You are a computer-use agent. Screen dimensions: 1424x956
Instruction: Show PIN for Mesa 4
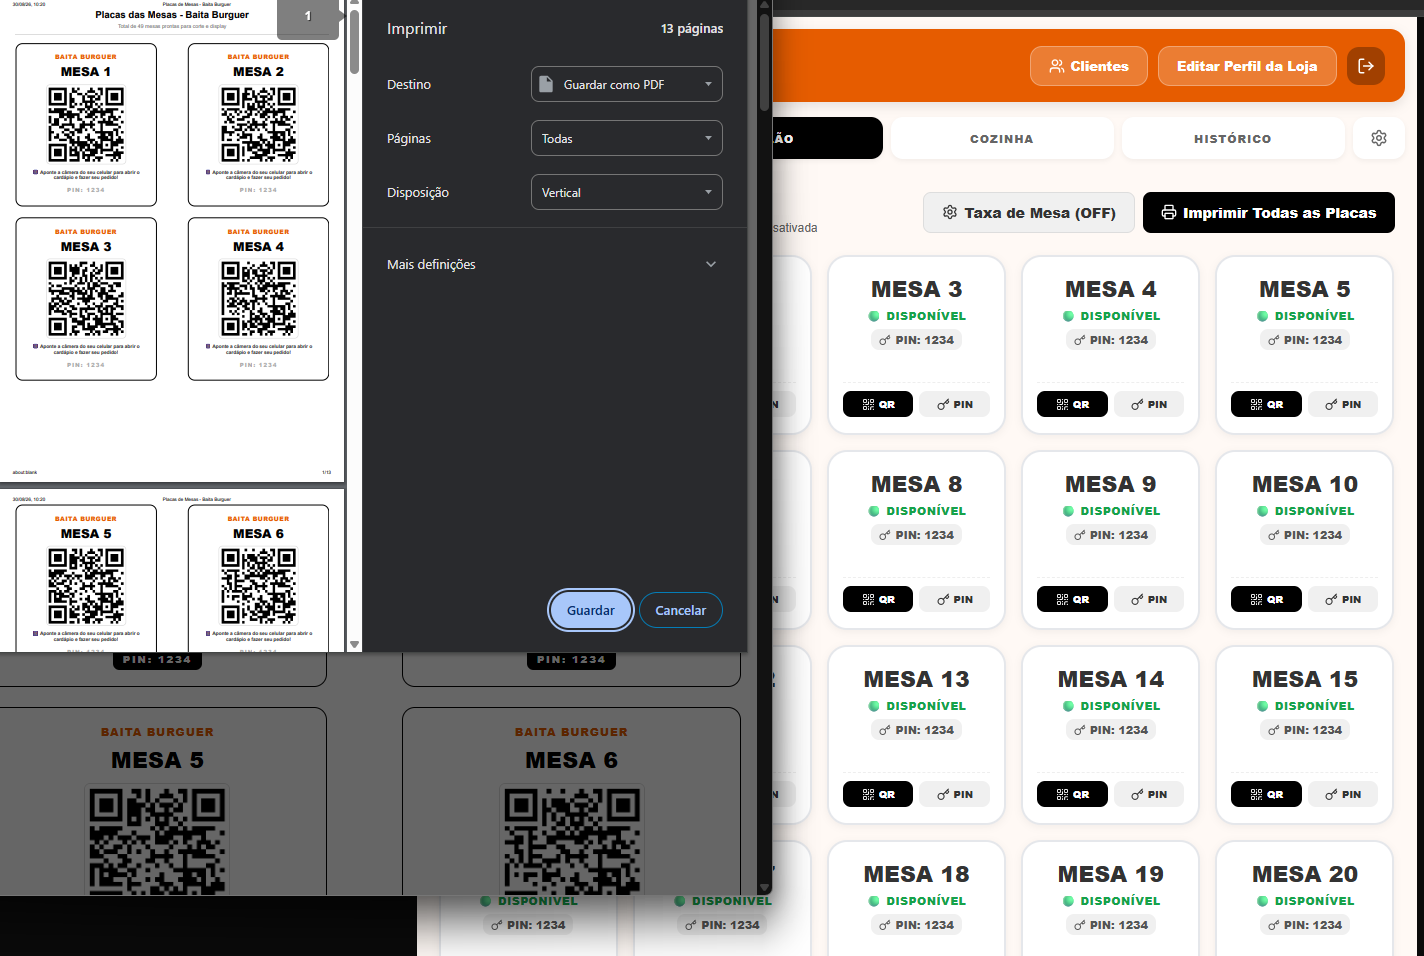point(1149,404)
